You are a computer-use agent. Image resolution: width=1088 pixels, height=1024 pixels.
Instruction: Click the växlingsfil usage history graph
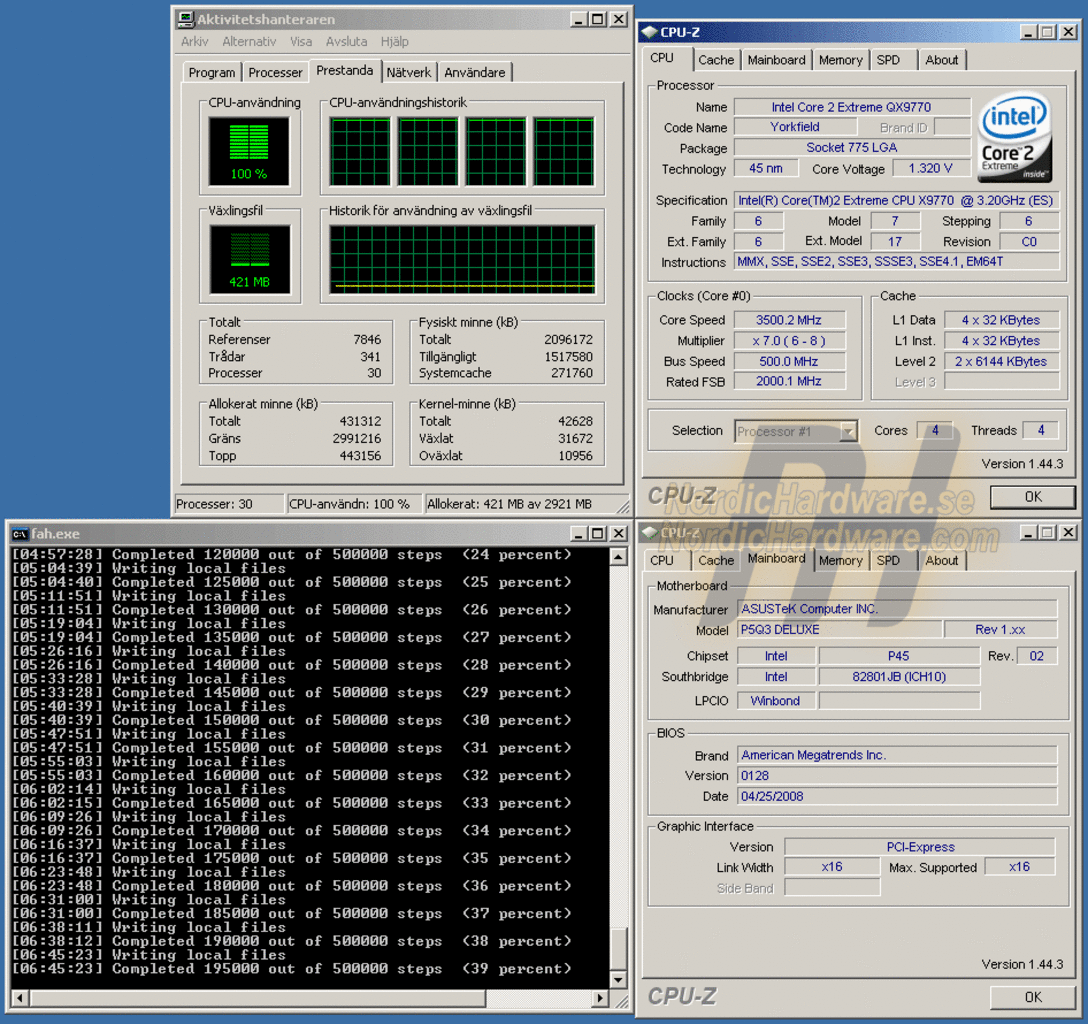(x=462, y=259)
